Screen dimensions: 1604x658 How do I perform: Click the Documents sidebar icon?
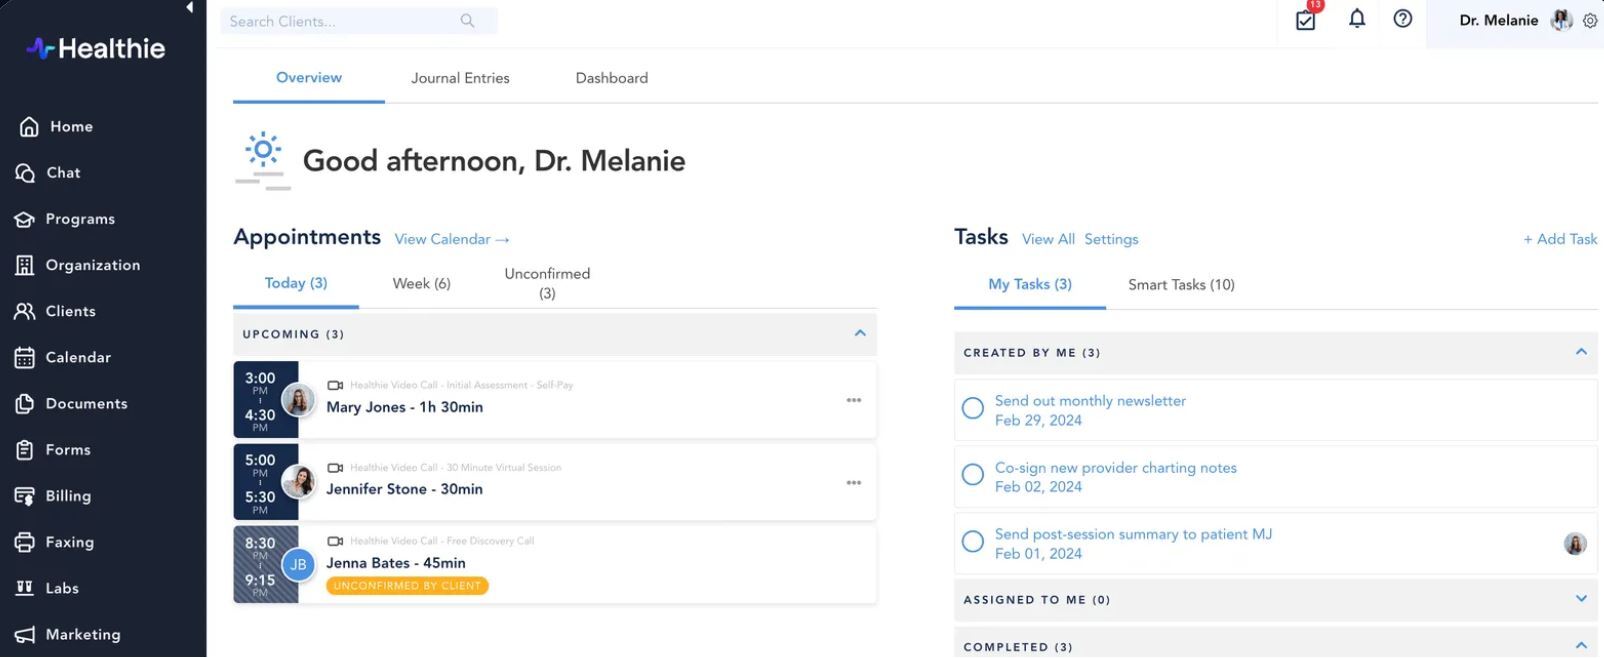pyautogui.click(x=25, y=404)
